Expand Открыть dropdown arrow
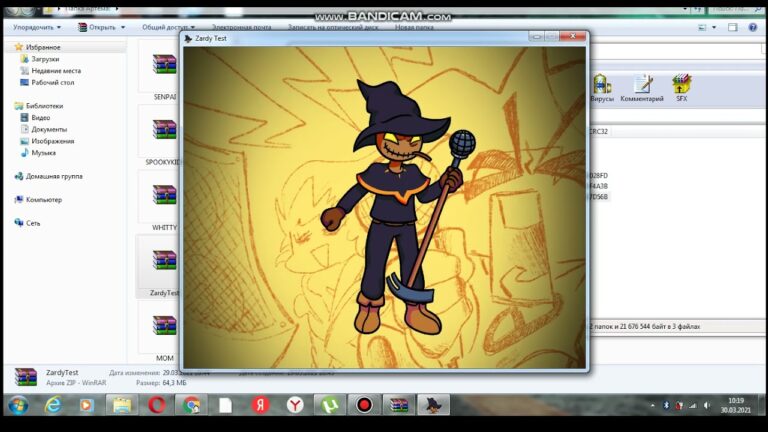 click(123, 27)
